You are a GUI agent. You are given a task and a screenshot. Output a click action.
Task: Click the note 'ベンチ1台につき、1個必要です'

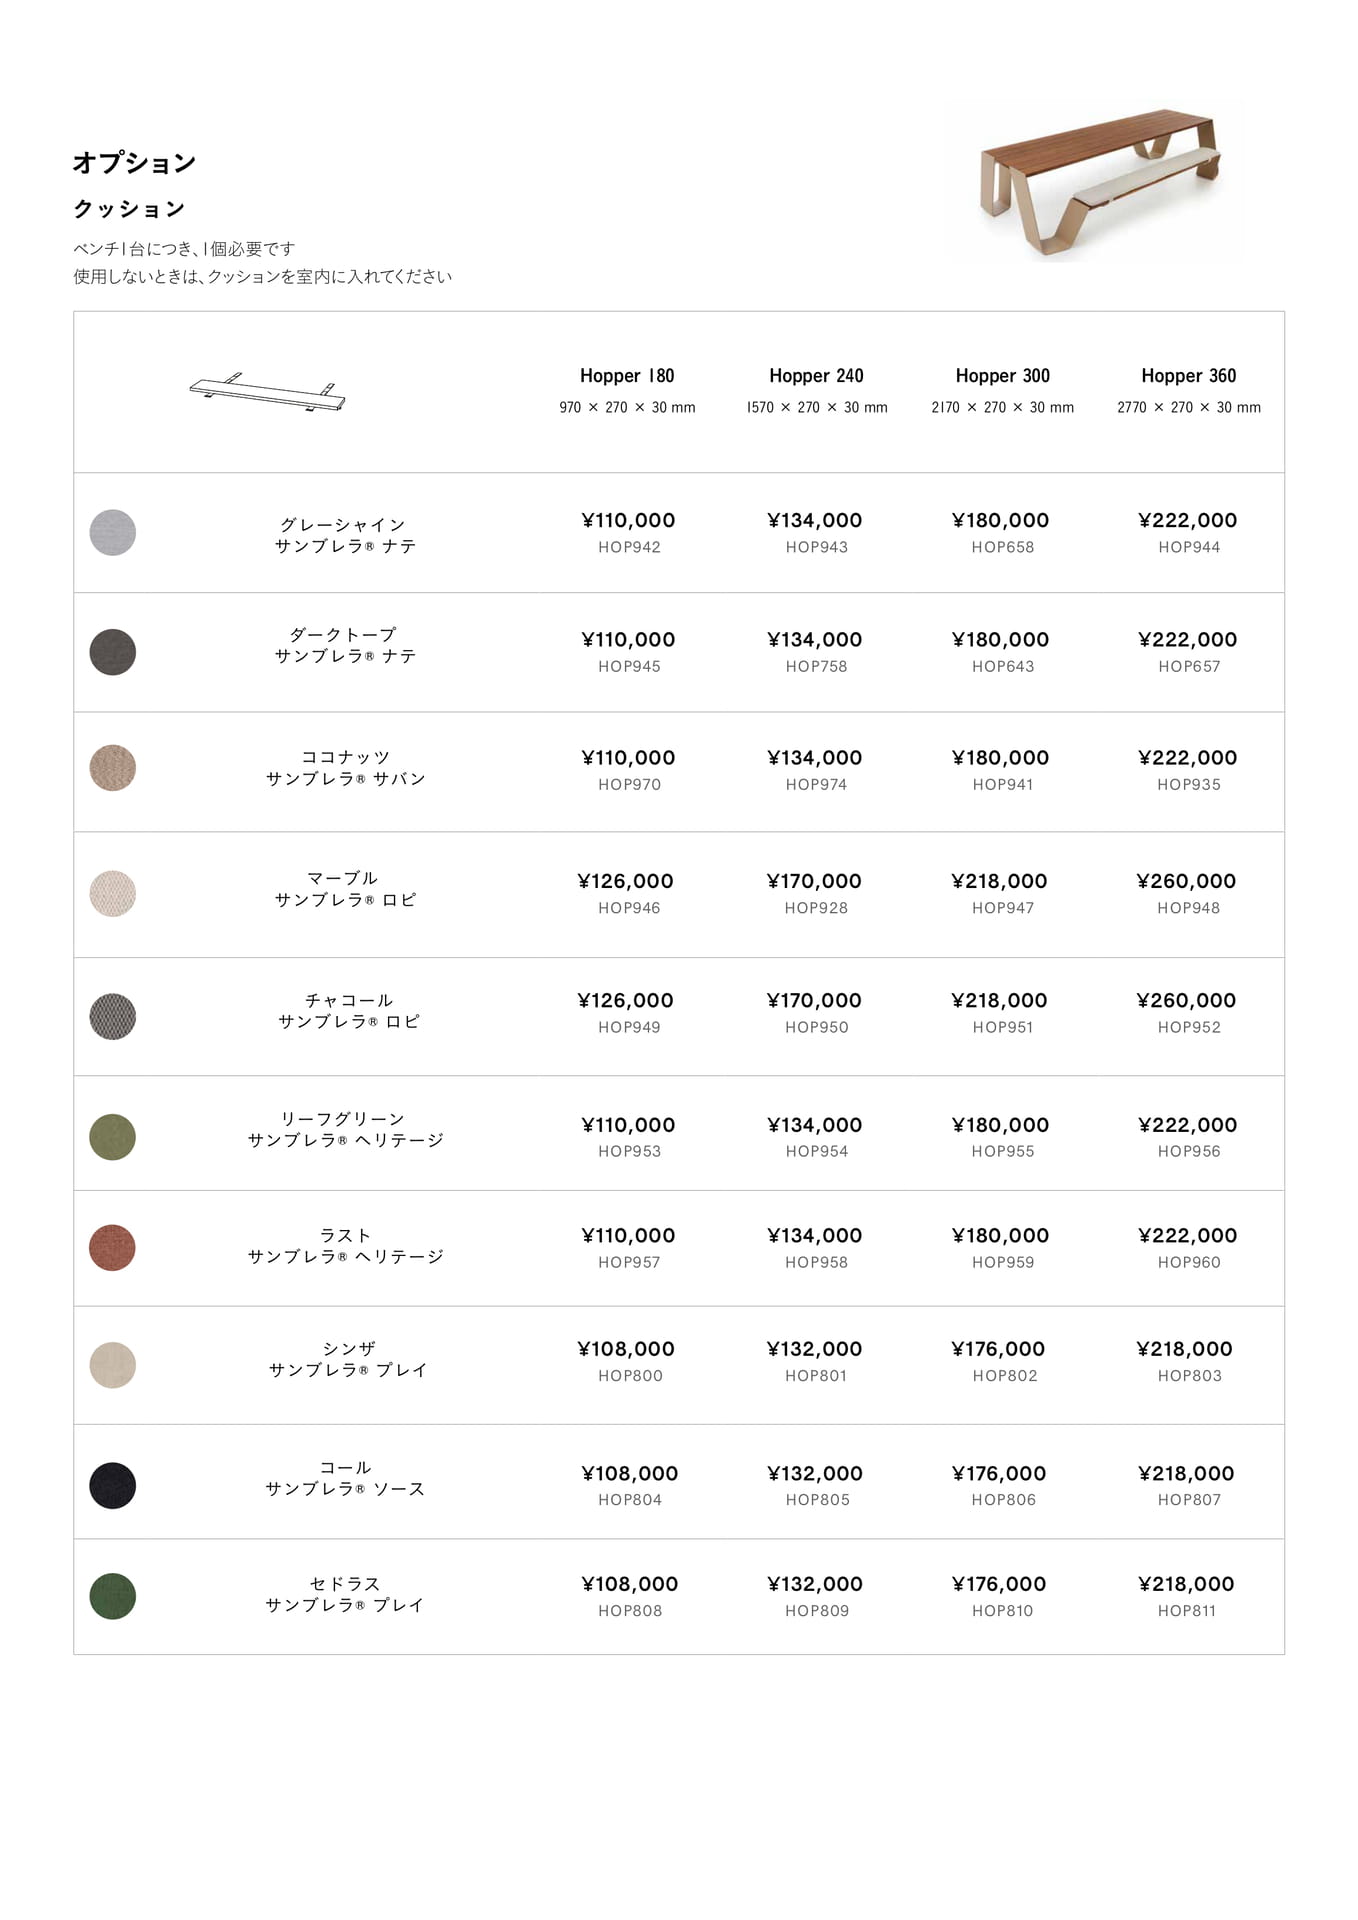coord(184,249)
